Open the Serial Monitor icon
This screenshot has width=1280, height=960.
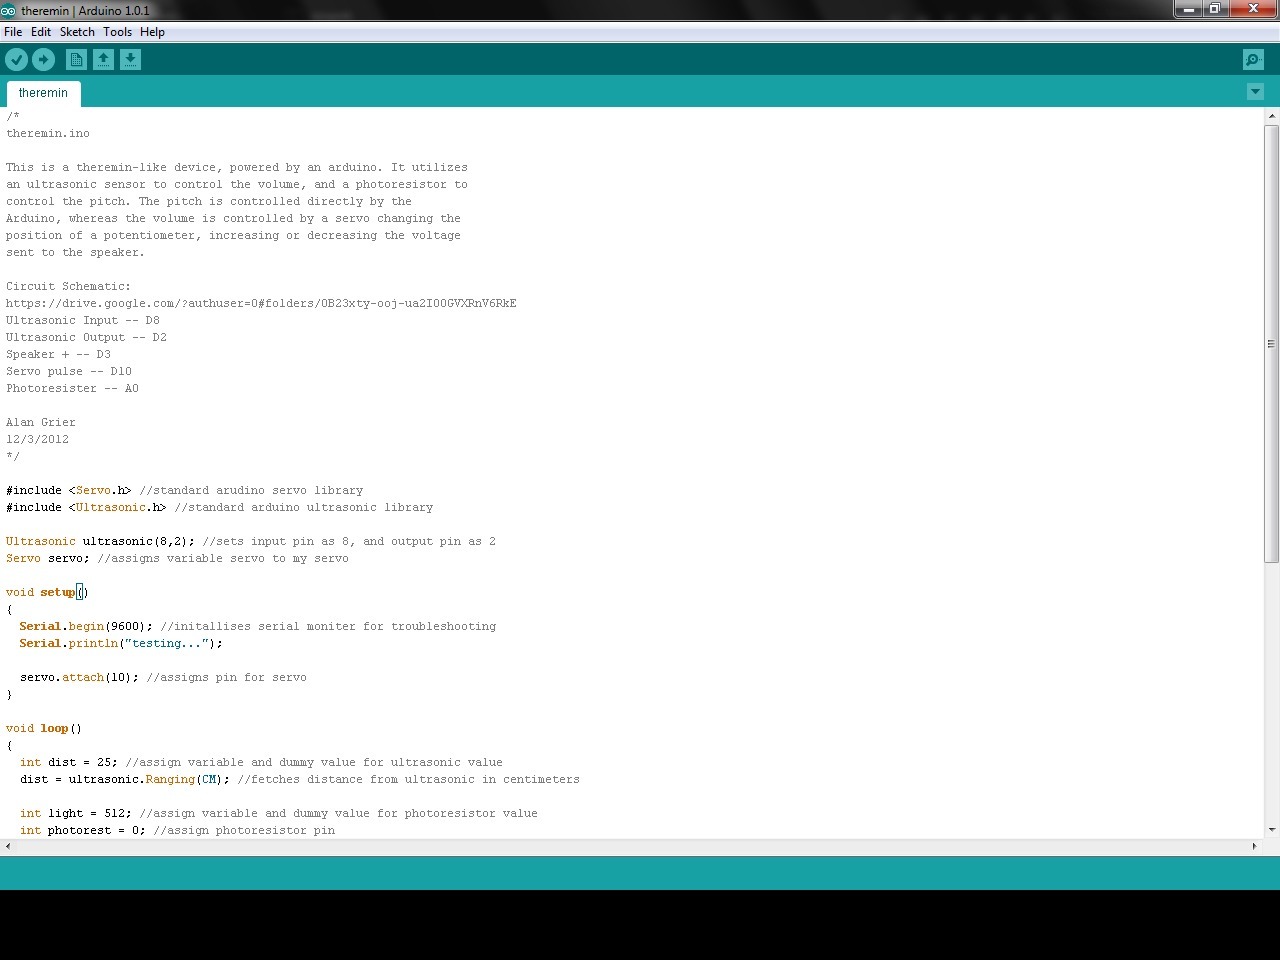(x=1253, y=60)
